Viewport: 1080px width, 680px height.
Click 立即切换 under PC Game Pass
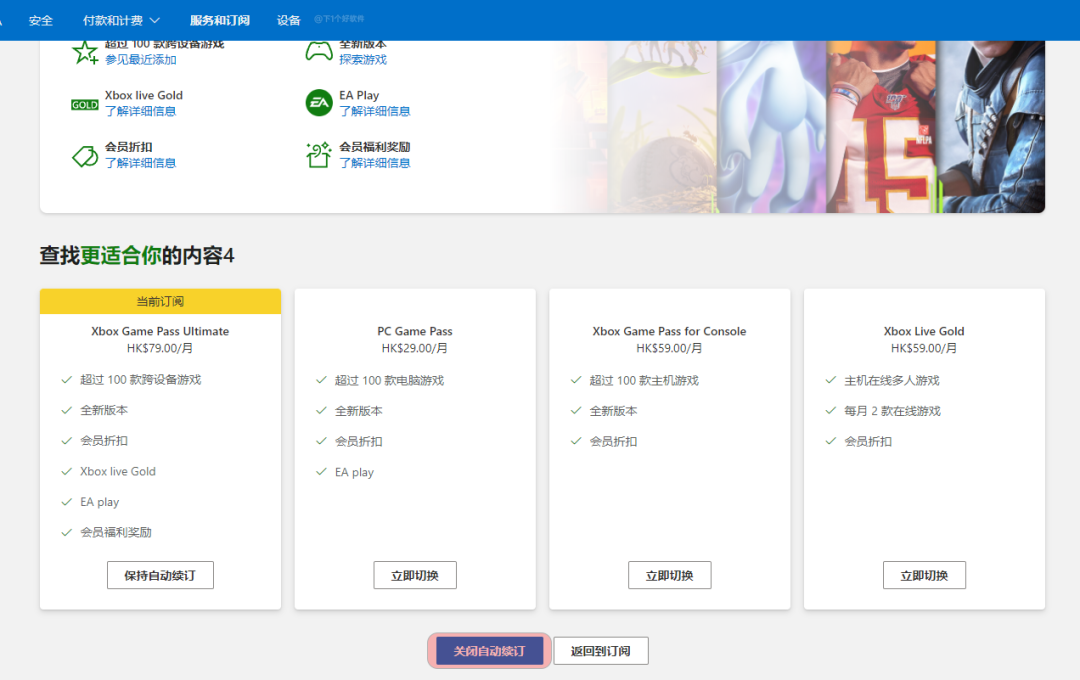(x=415, y=575)
